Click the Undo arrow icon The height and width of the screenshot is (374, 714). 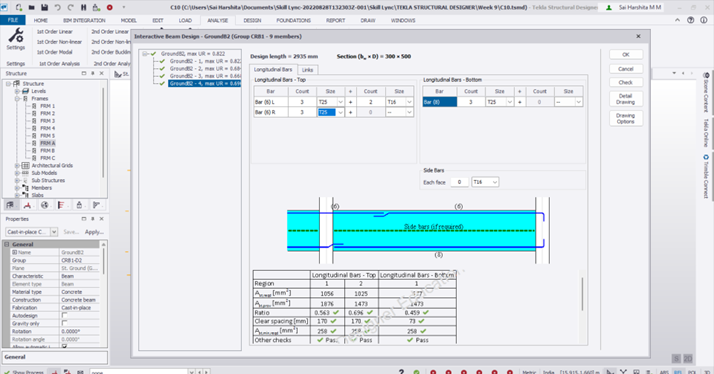pos(57,7)
